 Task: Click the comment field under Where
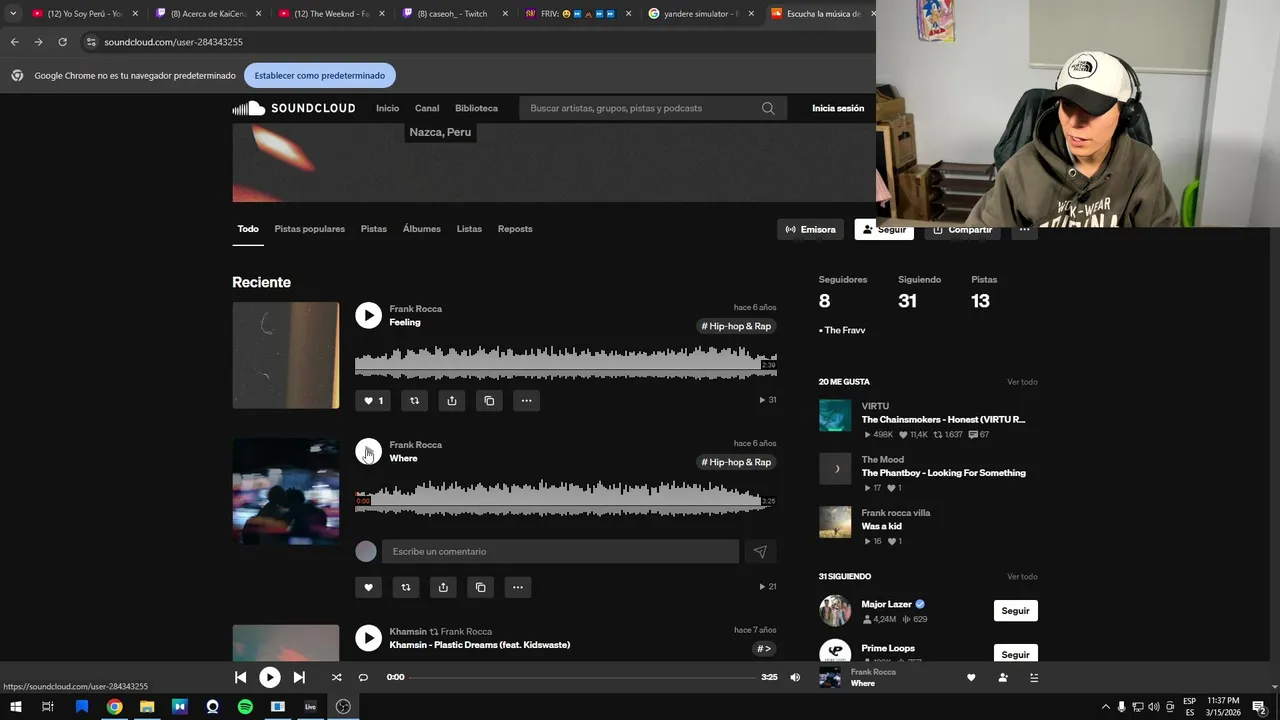560,551
